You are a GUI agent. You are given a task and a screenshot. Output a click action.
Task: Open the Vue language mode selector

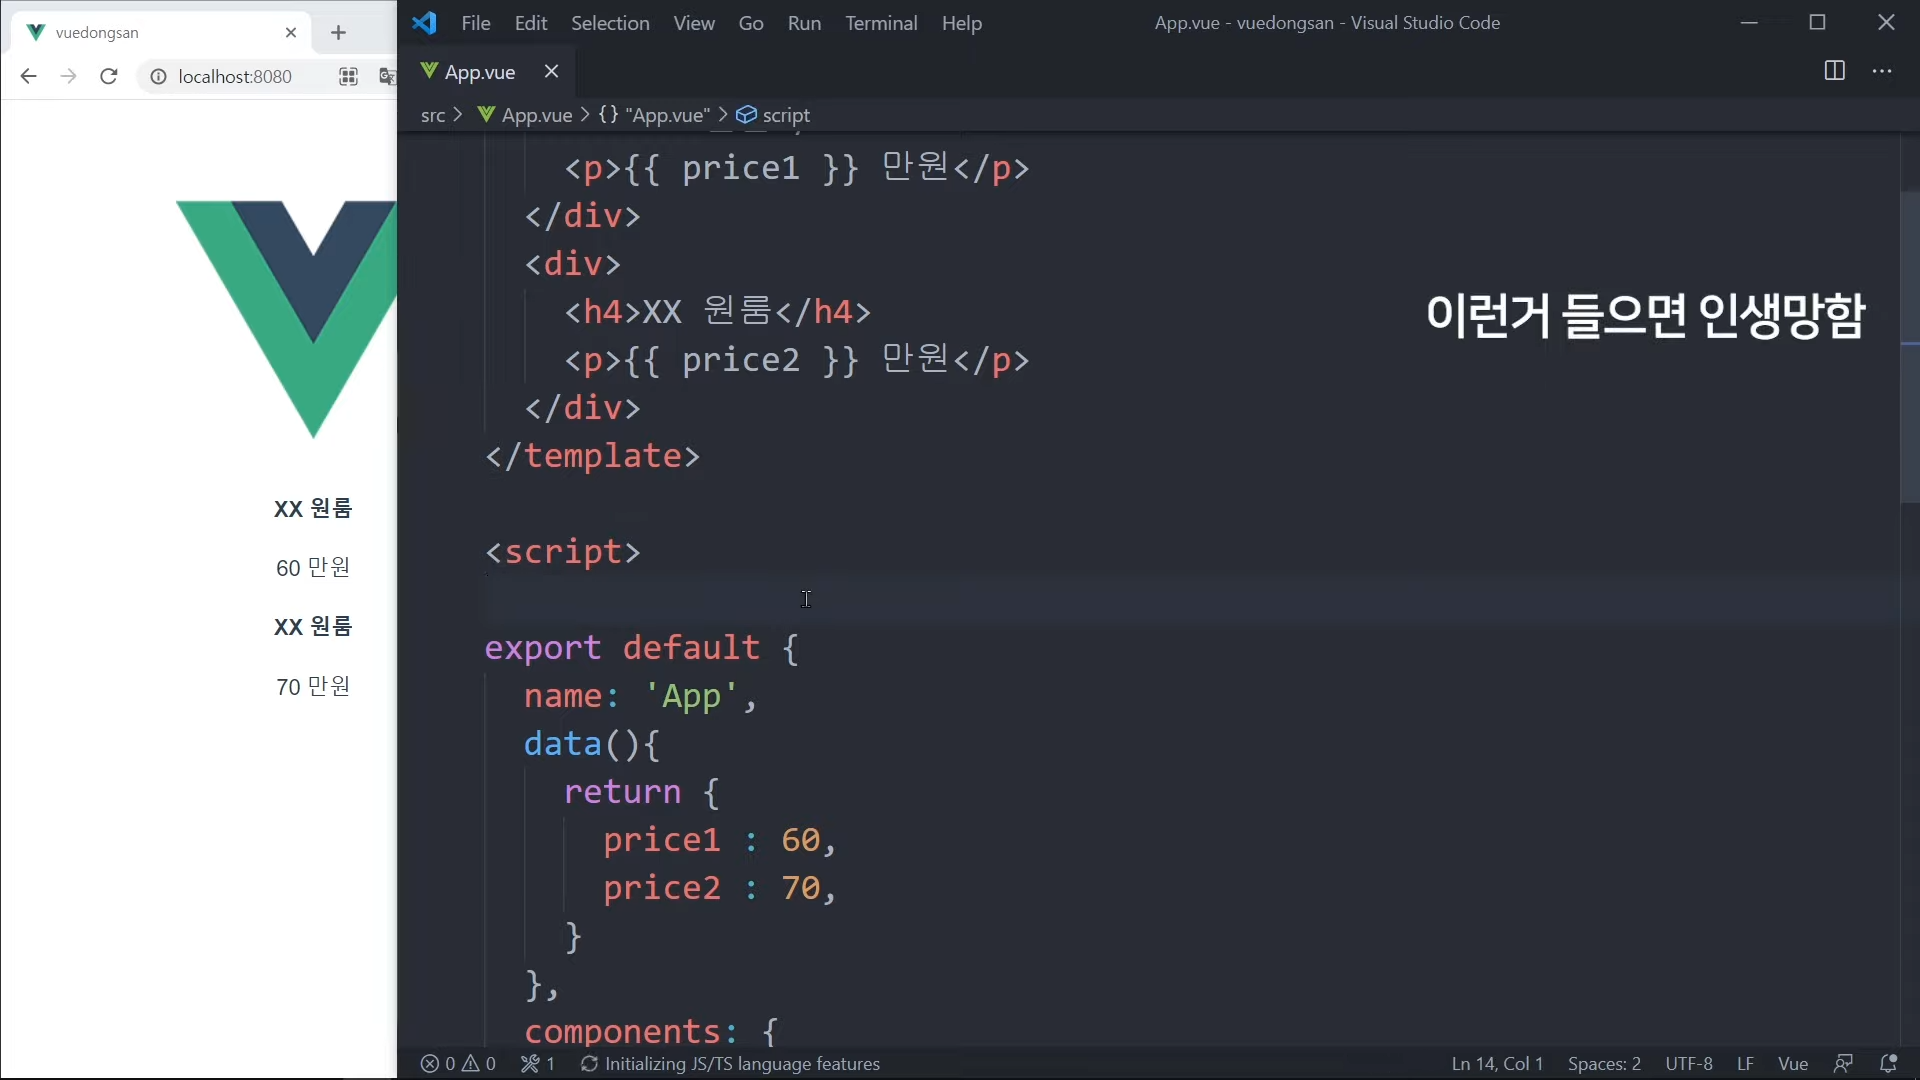click(1793, 1064)
